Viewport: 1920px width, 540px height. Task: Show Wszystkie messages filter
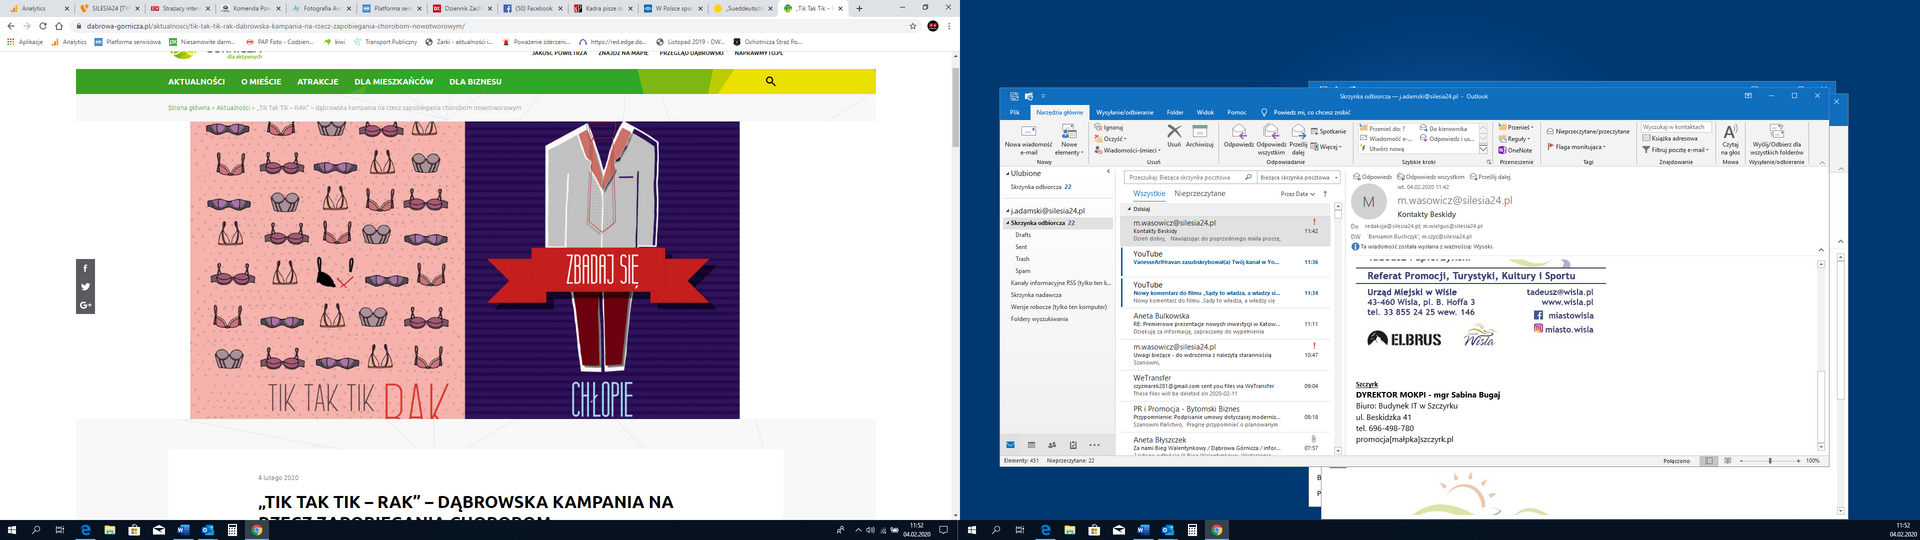click(x=1149, y=194)
